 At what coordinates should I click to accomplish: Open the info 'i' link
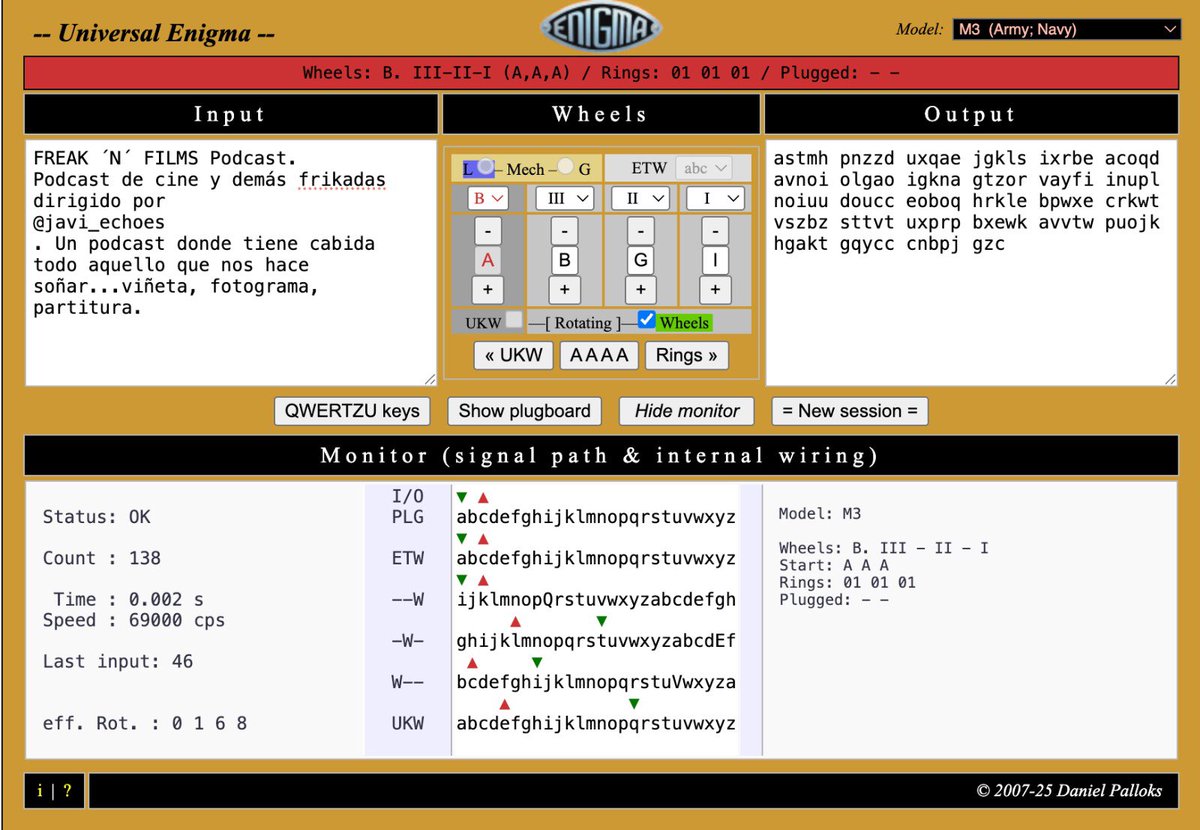[40, 791]
